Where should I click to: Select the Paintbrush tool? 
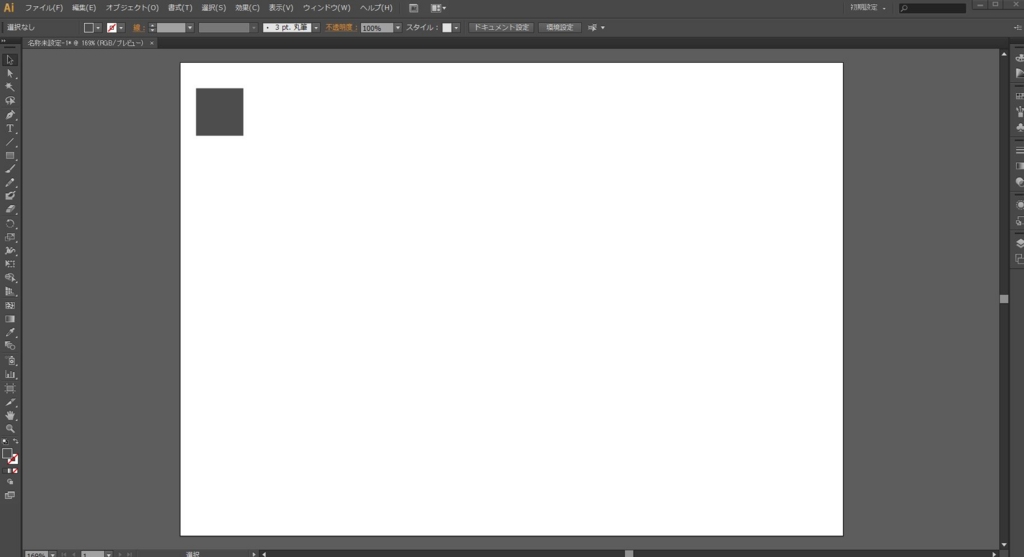(10, 169)
